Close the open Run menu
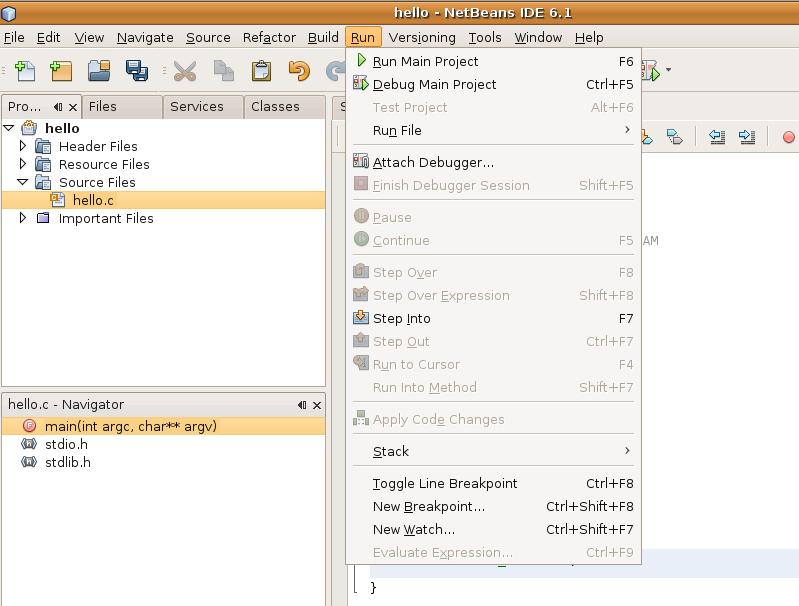The width and height of the screenshot is (799, 606). pos(363,37)
